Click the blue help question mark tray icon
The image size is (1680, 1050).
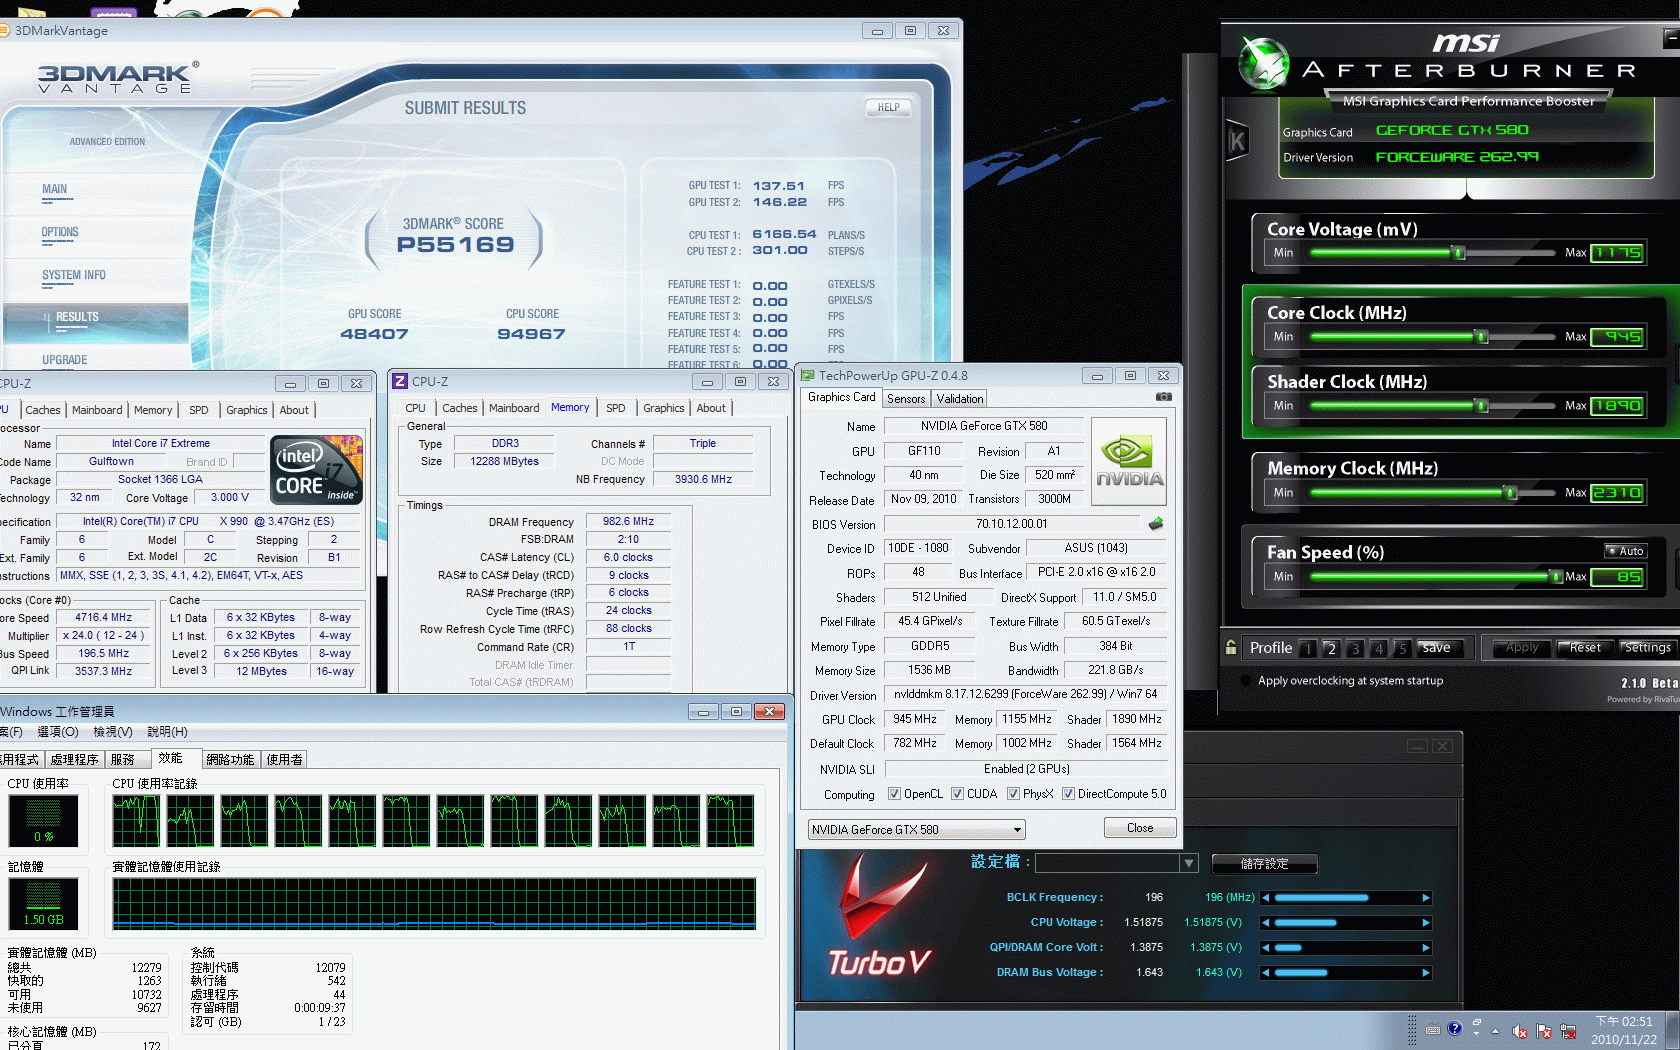click(1455, 1028)
